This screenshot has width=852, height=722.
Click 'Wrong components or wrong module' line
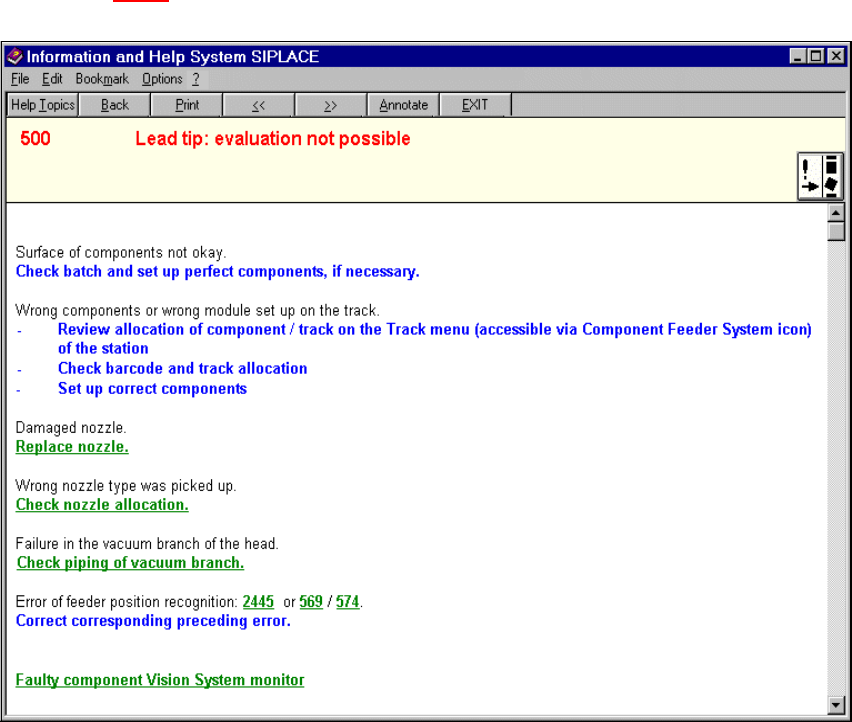tap(197, 311)
